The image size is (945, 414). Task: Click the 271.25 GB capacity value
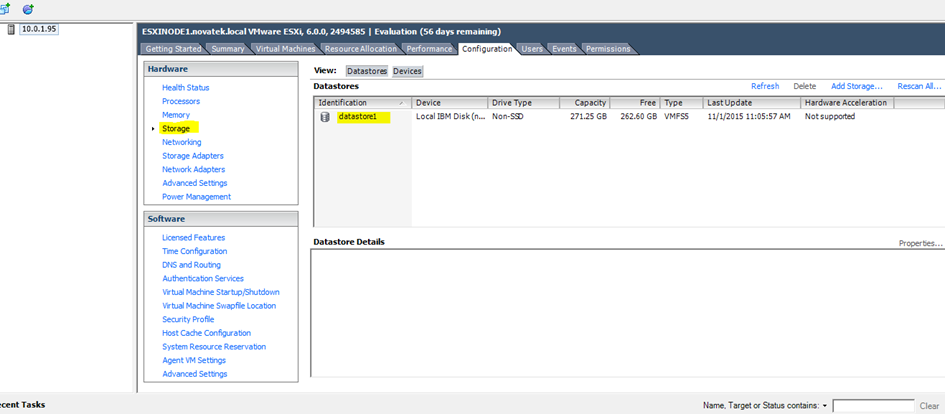coord(588,117)
